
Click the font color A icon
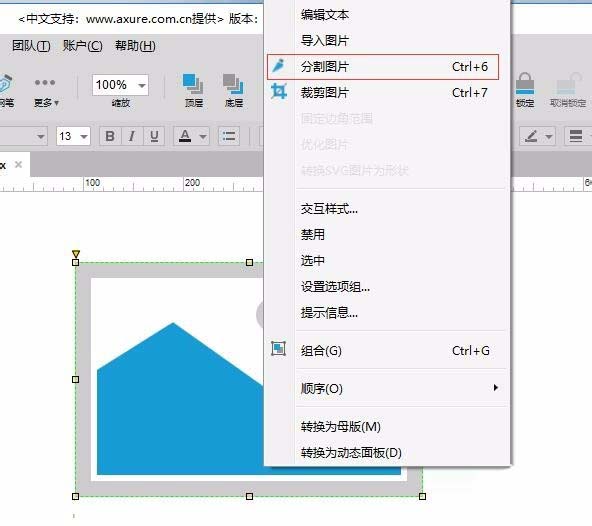[185, 136]
